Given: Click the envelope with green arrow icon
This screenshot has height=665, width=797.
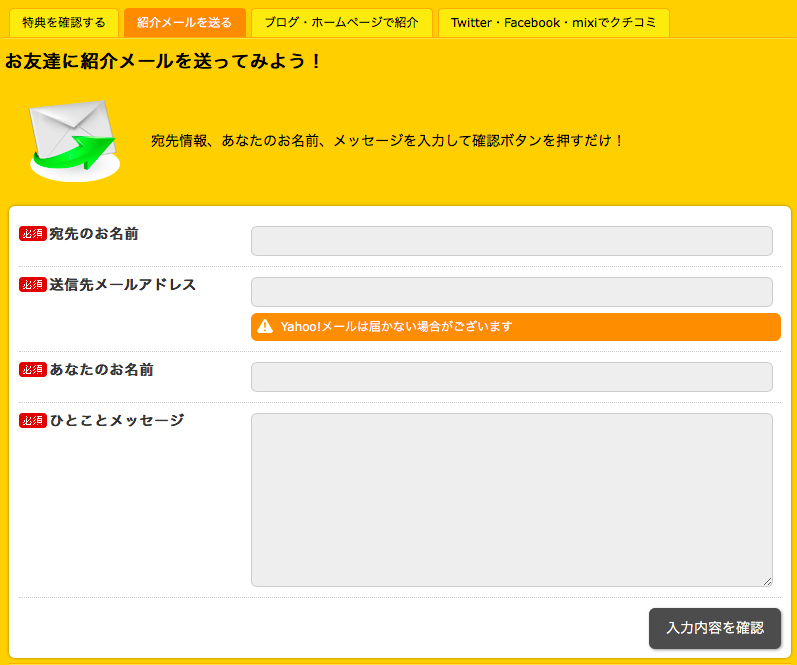Looking at the screenshot, I should pyautogui.click(x=74, y=141).
